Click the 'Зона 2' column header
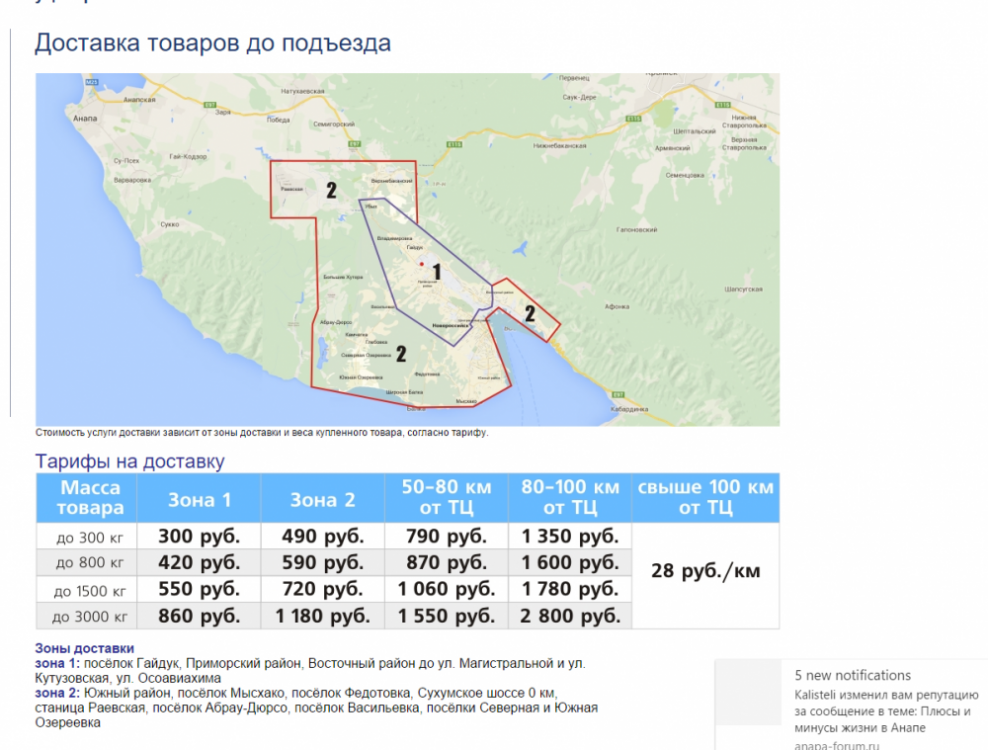Viewport: 988px width, 750px height. click(x=323, y=500)
